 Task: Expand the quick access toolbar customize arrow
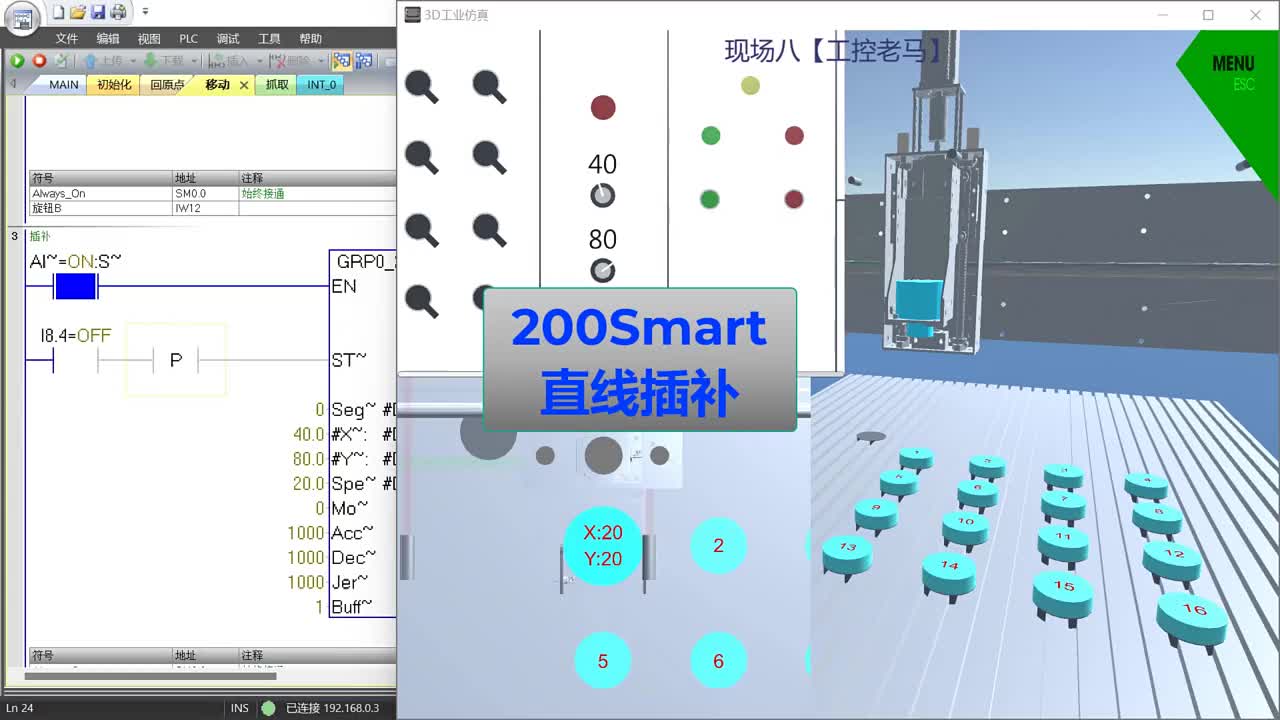[145, 12]
